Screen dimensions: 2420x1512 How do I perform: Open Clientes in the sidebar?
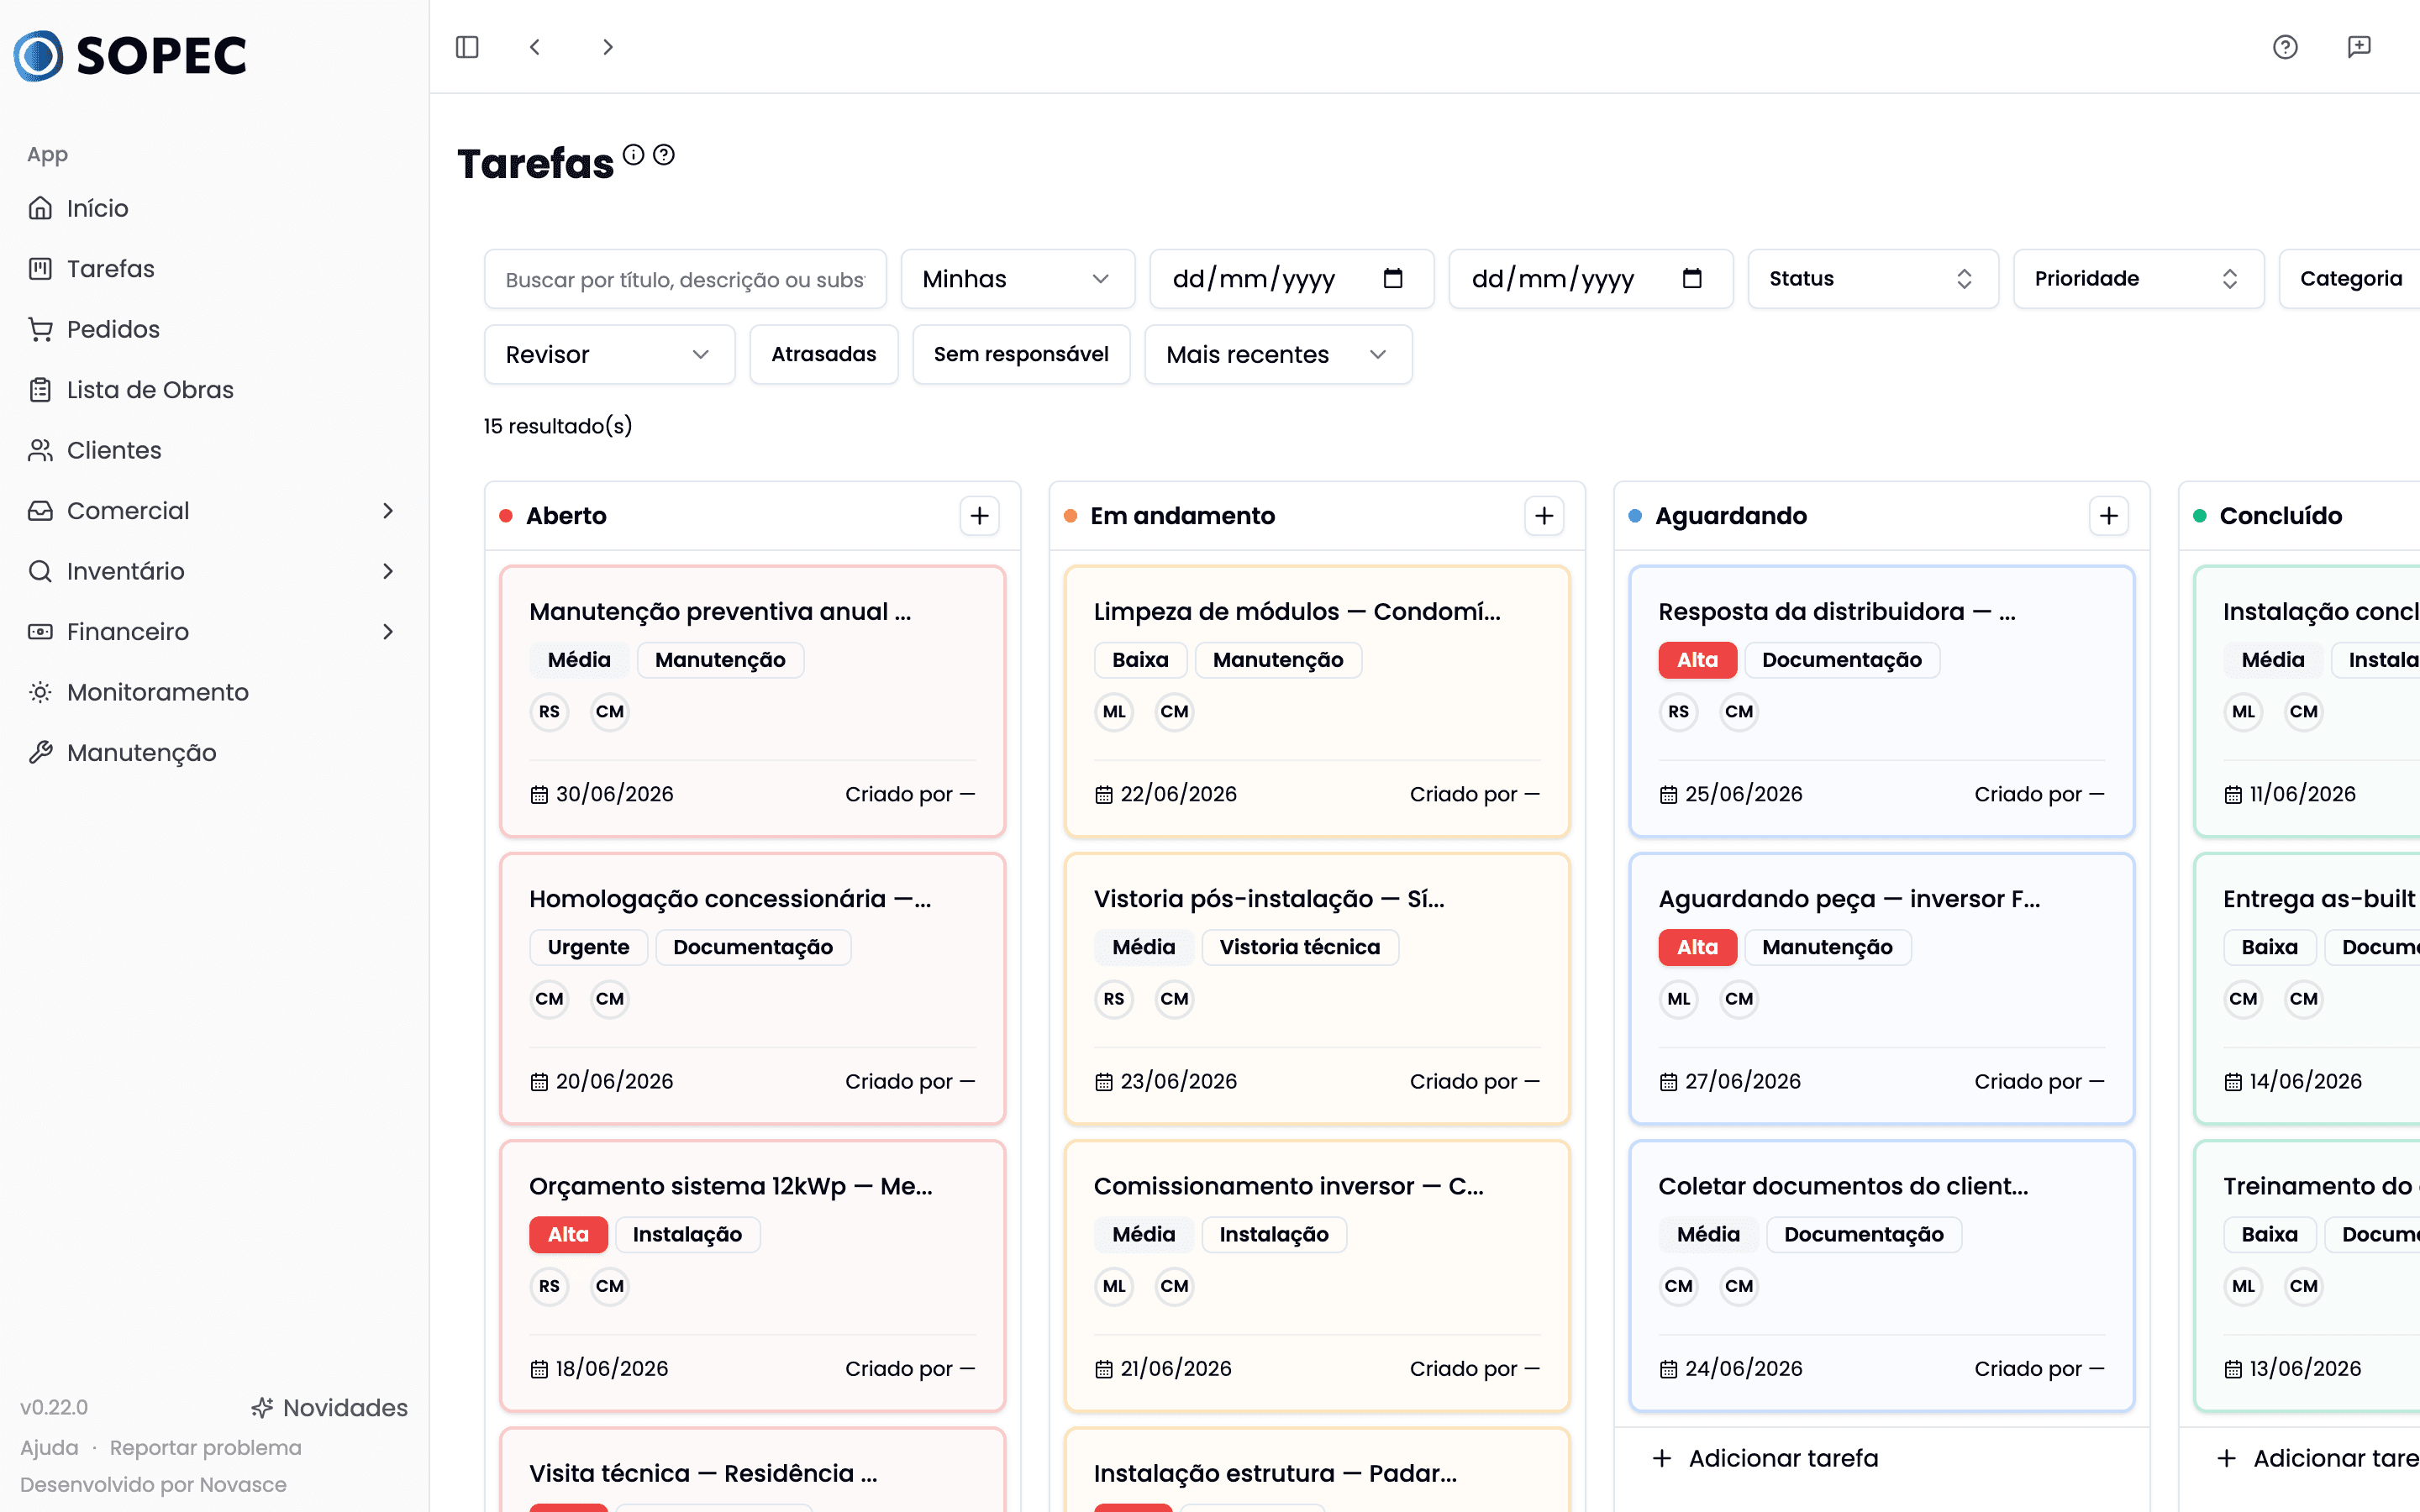213,450
